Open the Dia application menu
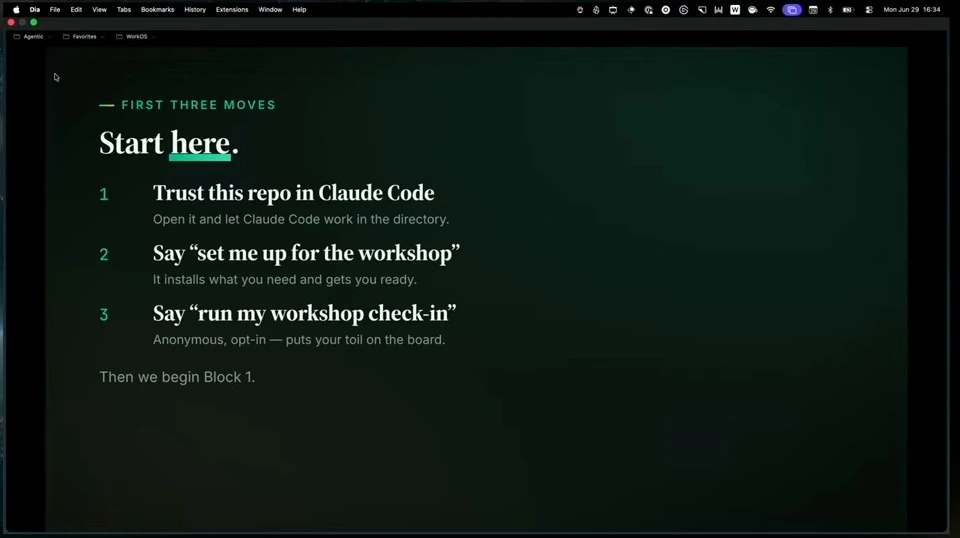Screen dimensions: 960x538 click(35, 10)
